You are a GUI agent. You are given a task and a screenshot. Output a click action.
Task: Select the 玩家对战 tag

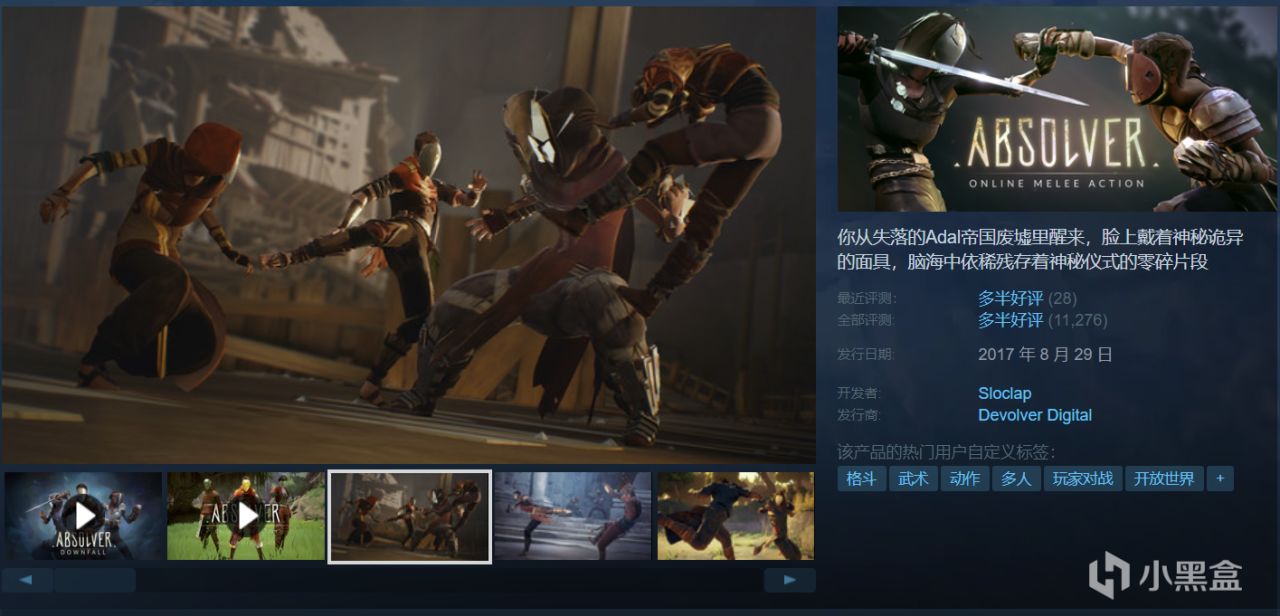point(1083,478)
